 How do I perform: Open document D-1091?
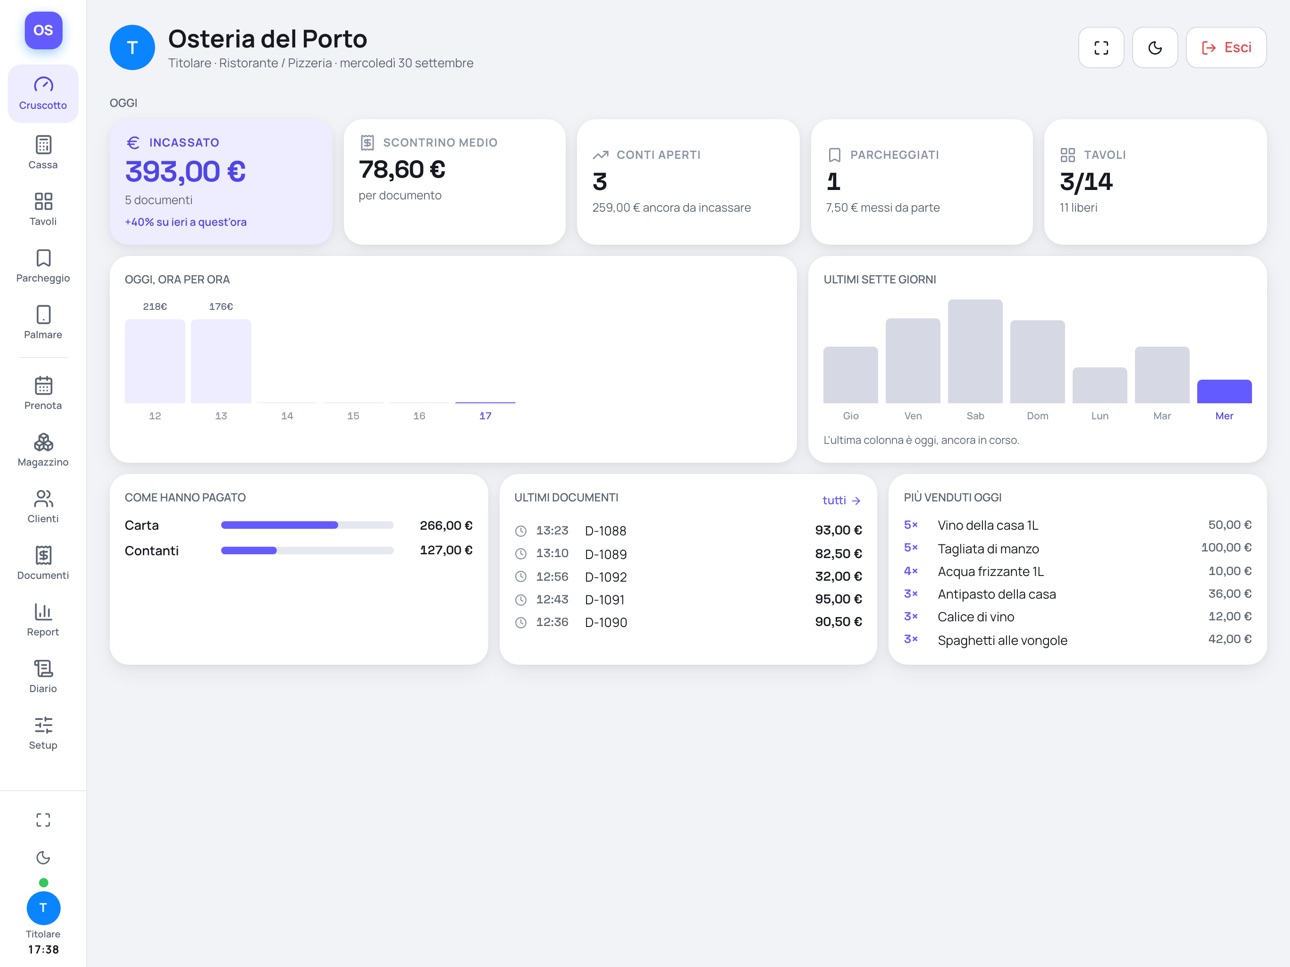[x=688, y=600]
